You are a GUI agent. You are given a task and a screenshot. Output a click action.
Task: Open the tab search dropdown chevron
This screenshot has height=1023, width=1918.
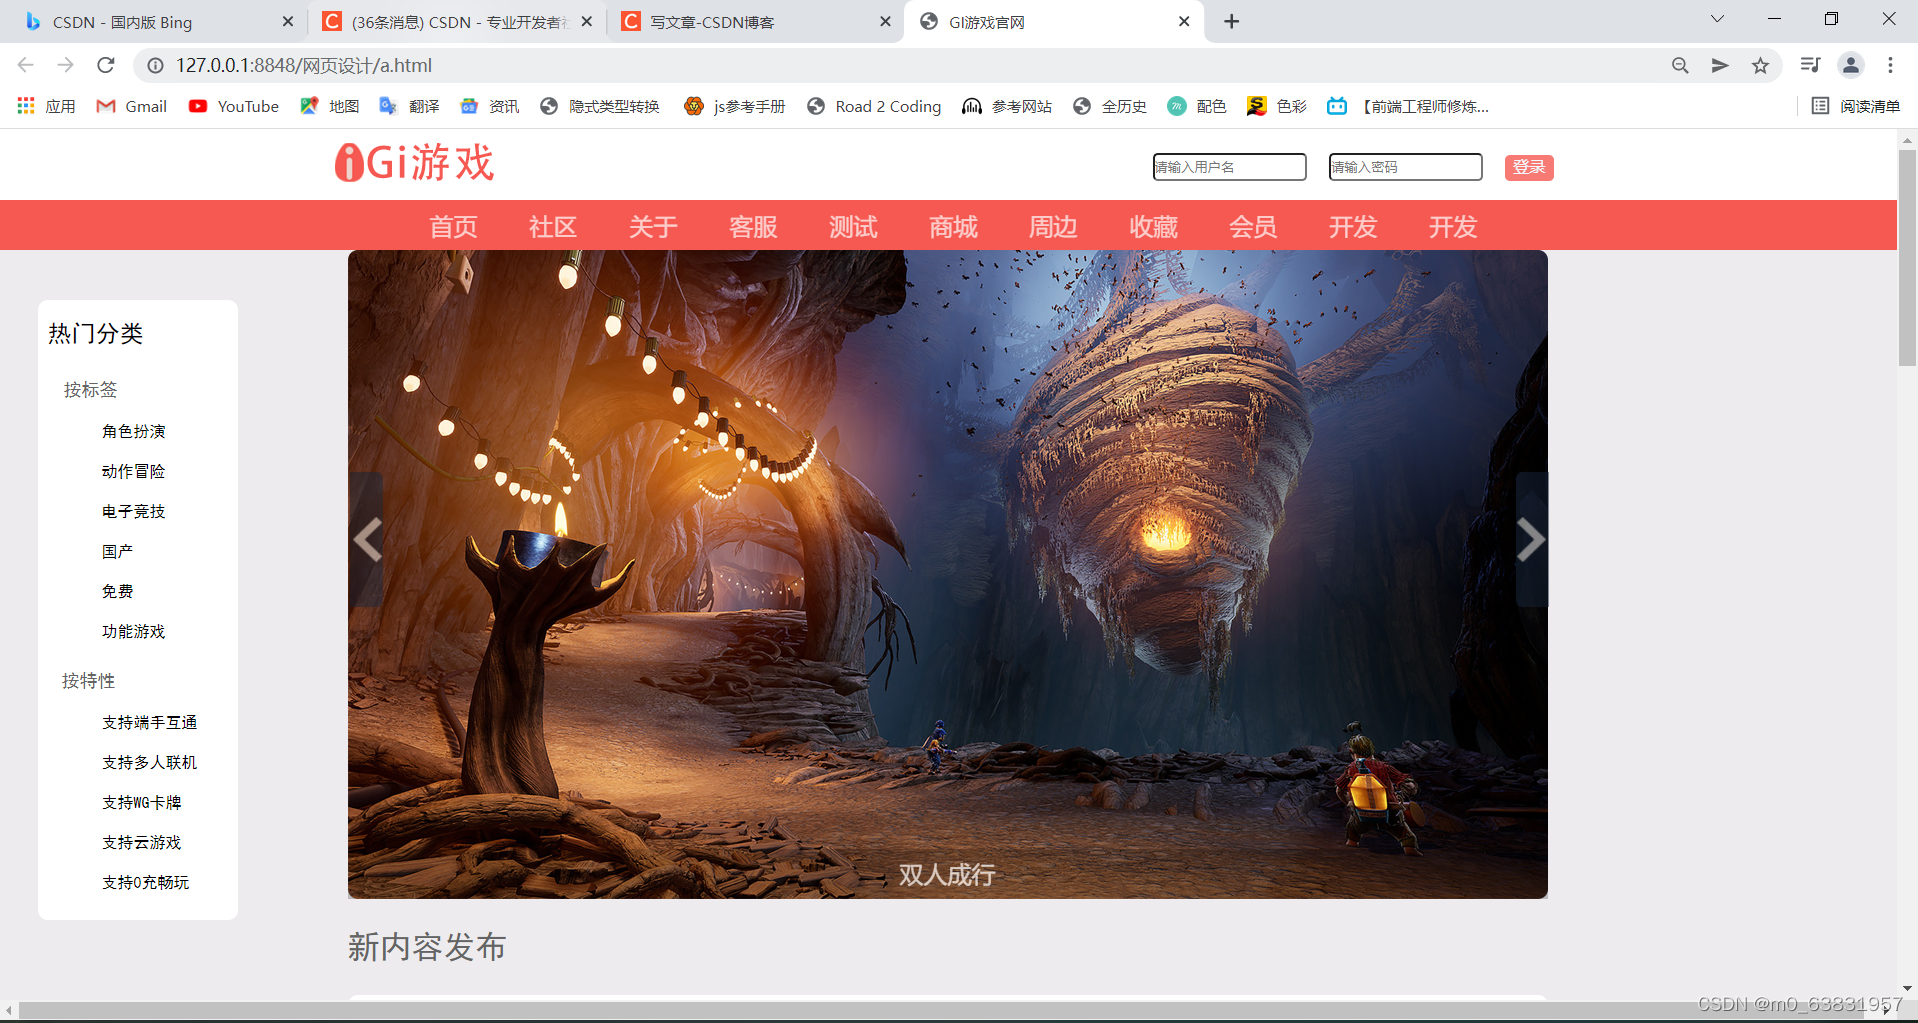(x=1717, y=19)
